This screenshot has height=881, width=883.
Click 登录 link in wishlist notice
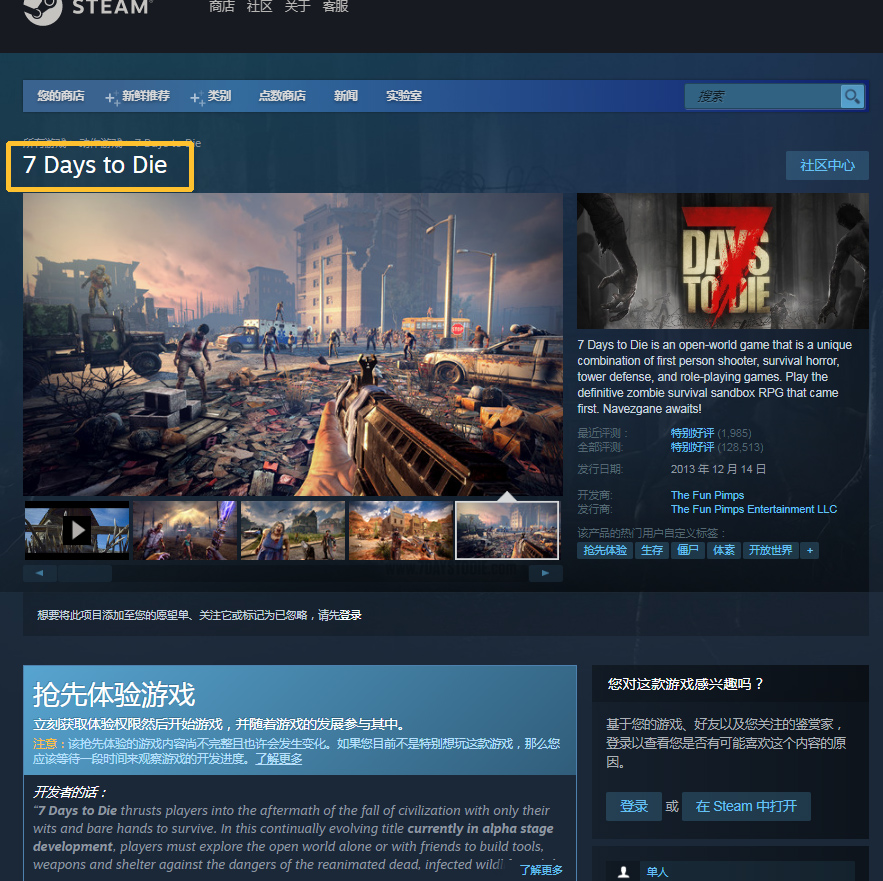pyautogui.click(x=350, y=615)
